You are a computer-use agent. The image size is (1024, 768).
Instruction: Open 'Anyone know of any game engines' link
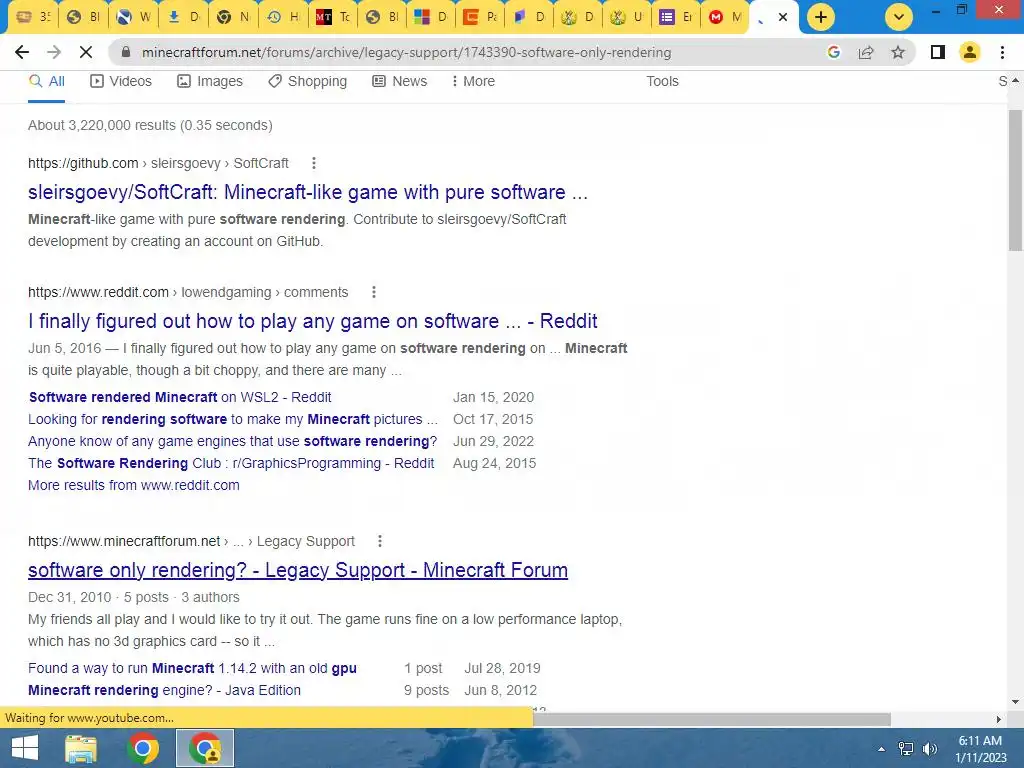coord(232,441)
